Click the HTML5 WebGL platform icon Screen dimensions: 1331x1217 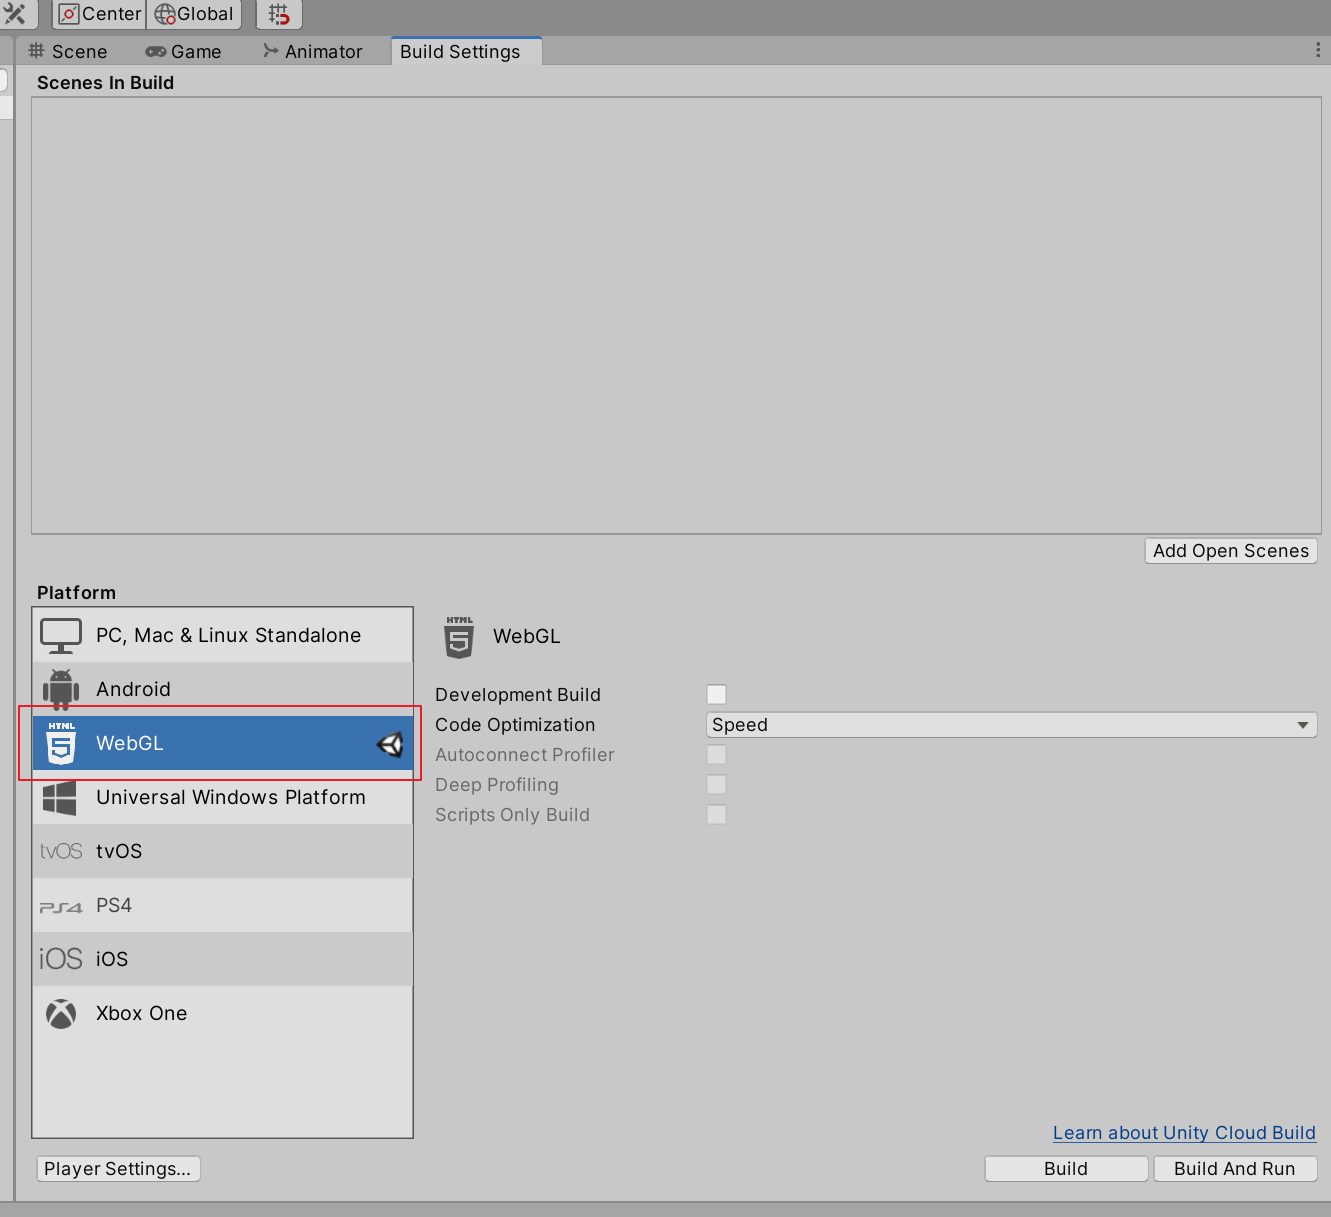(x=60, y=743)
